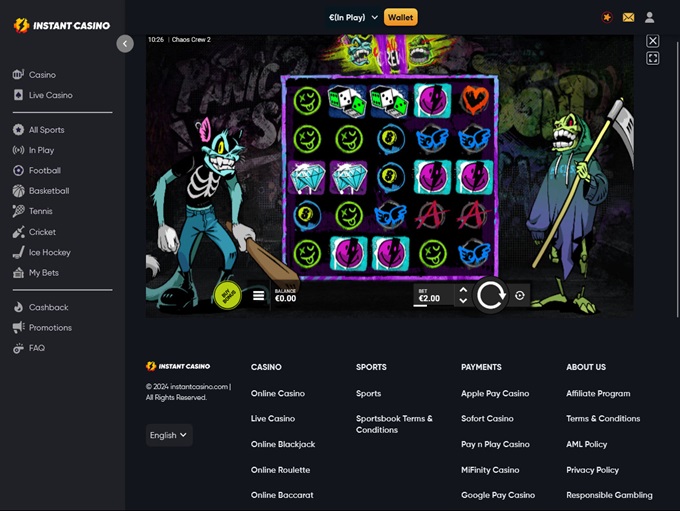The image size is (680, 511).
Task: Click the yellow Buy Bonus button
Action: (228, 295)
